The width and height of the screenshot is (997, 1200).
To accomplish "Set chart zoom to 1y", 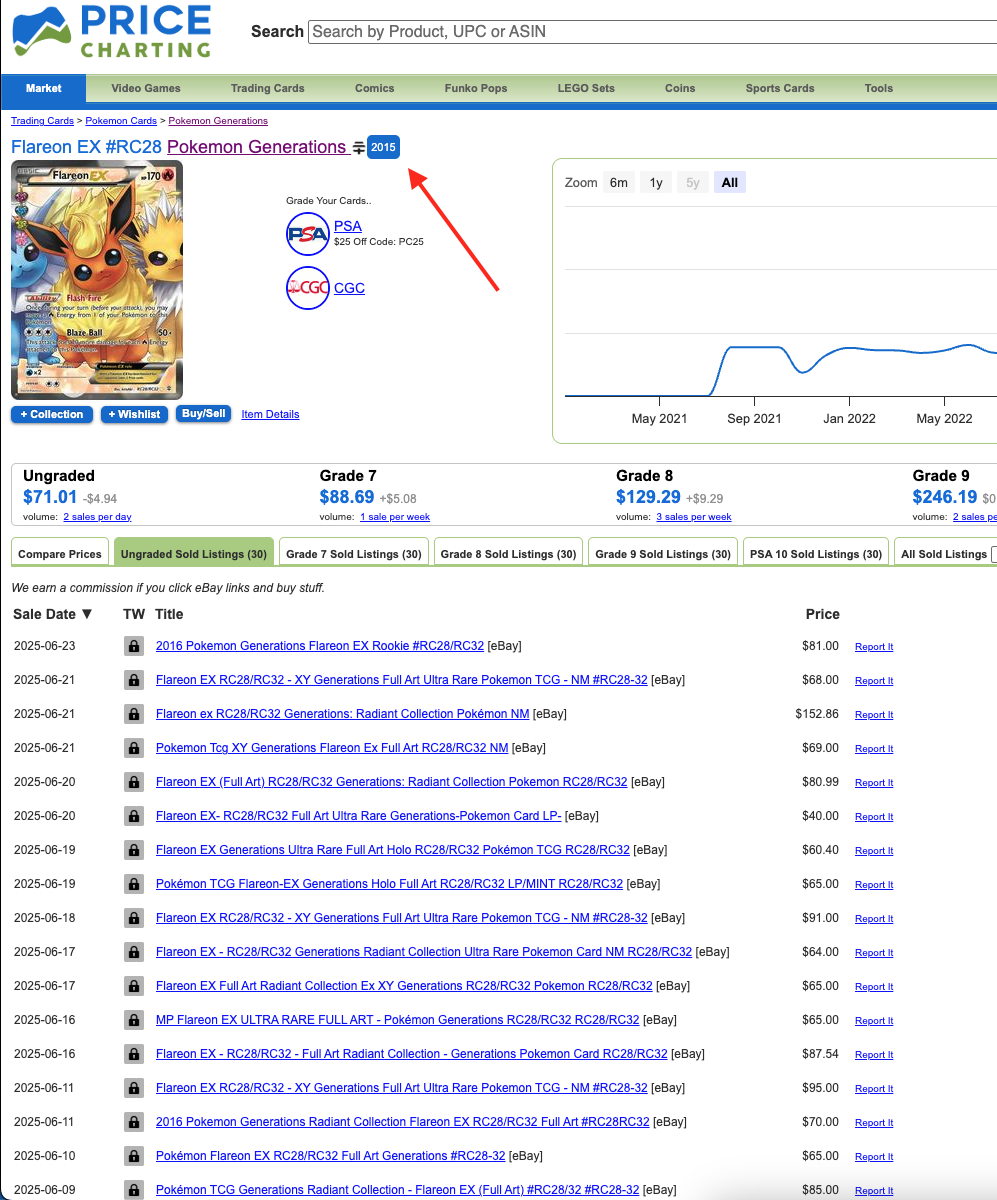I will (x=656, y=182).
